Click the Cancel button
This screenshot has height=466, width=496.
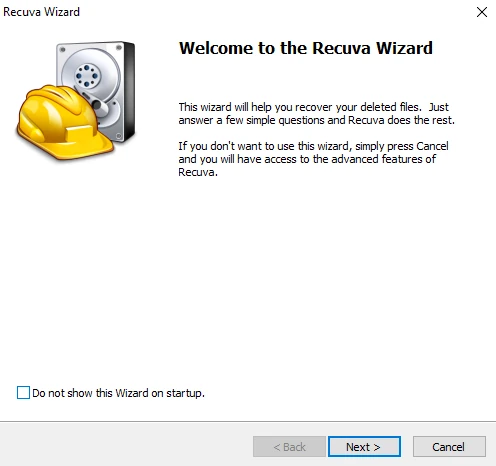coord(449,447)
